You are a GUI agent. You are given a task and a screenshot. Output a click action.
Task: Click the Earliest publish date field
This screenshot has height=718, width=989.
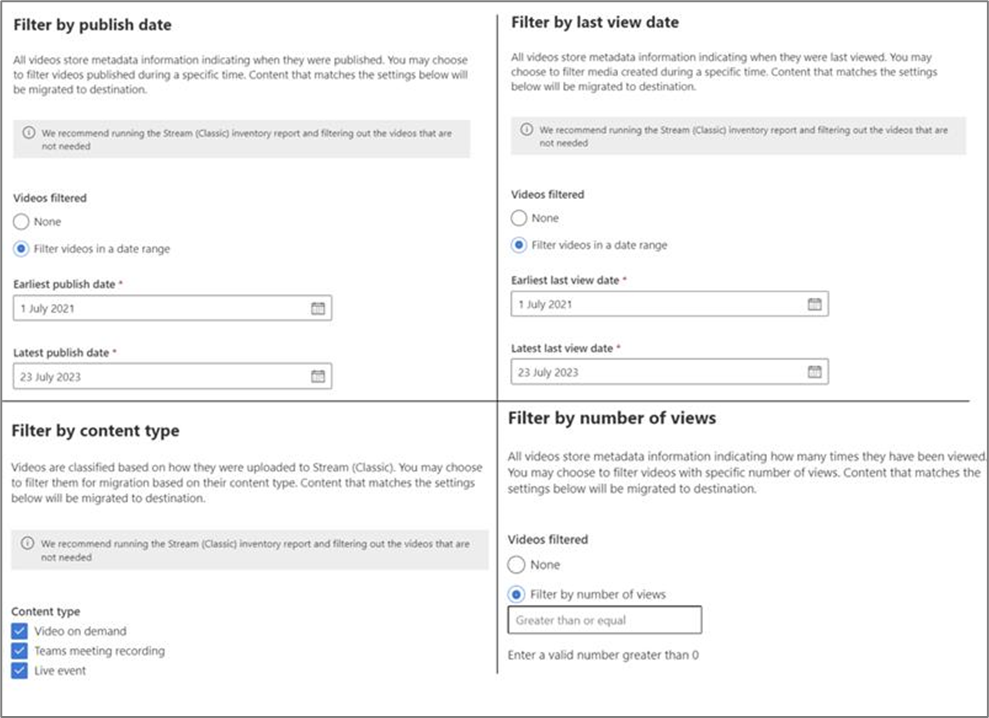click(160, 309)
